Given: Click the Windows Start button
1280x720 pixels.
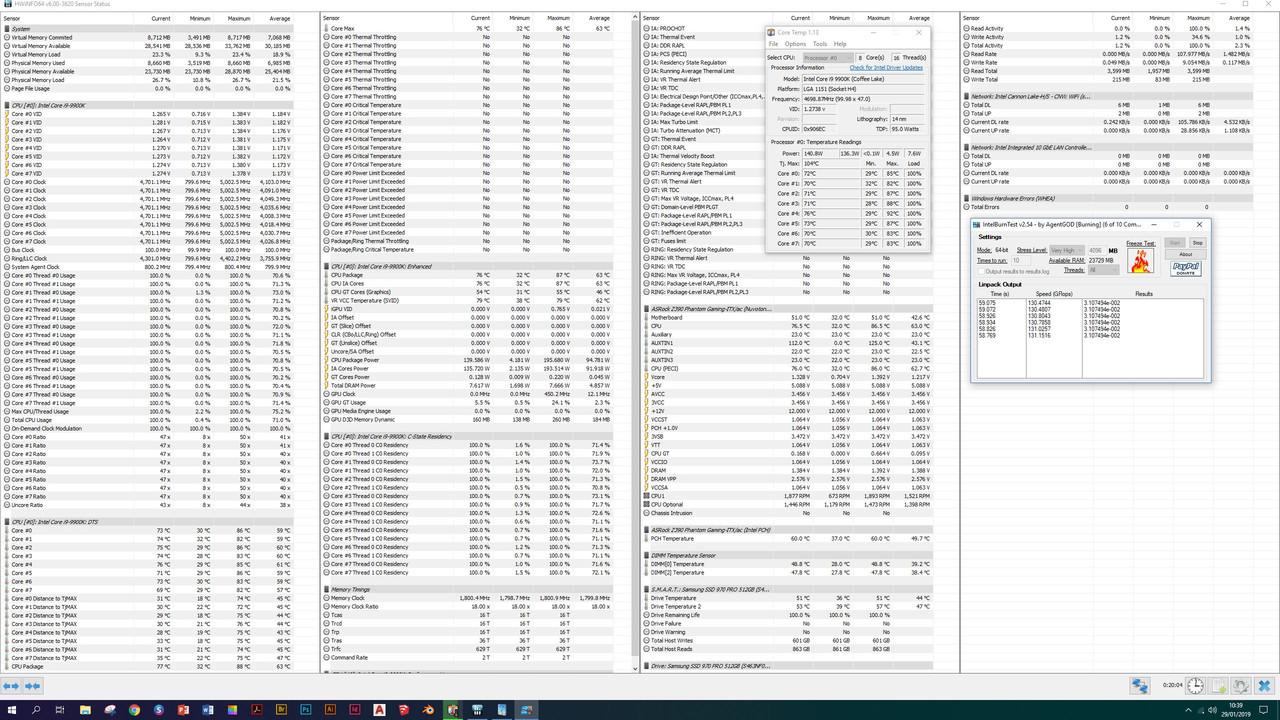Looking at the screenshot, I should click(x=12, y=710).
